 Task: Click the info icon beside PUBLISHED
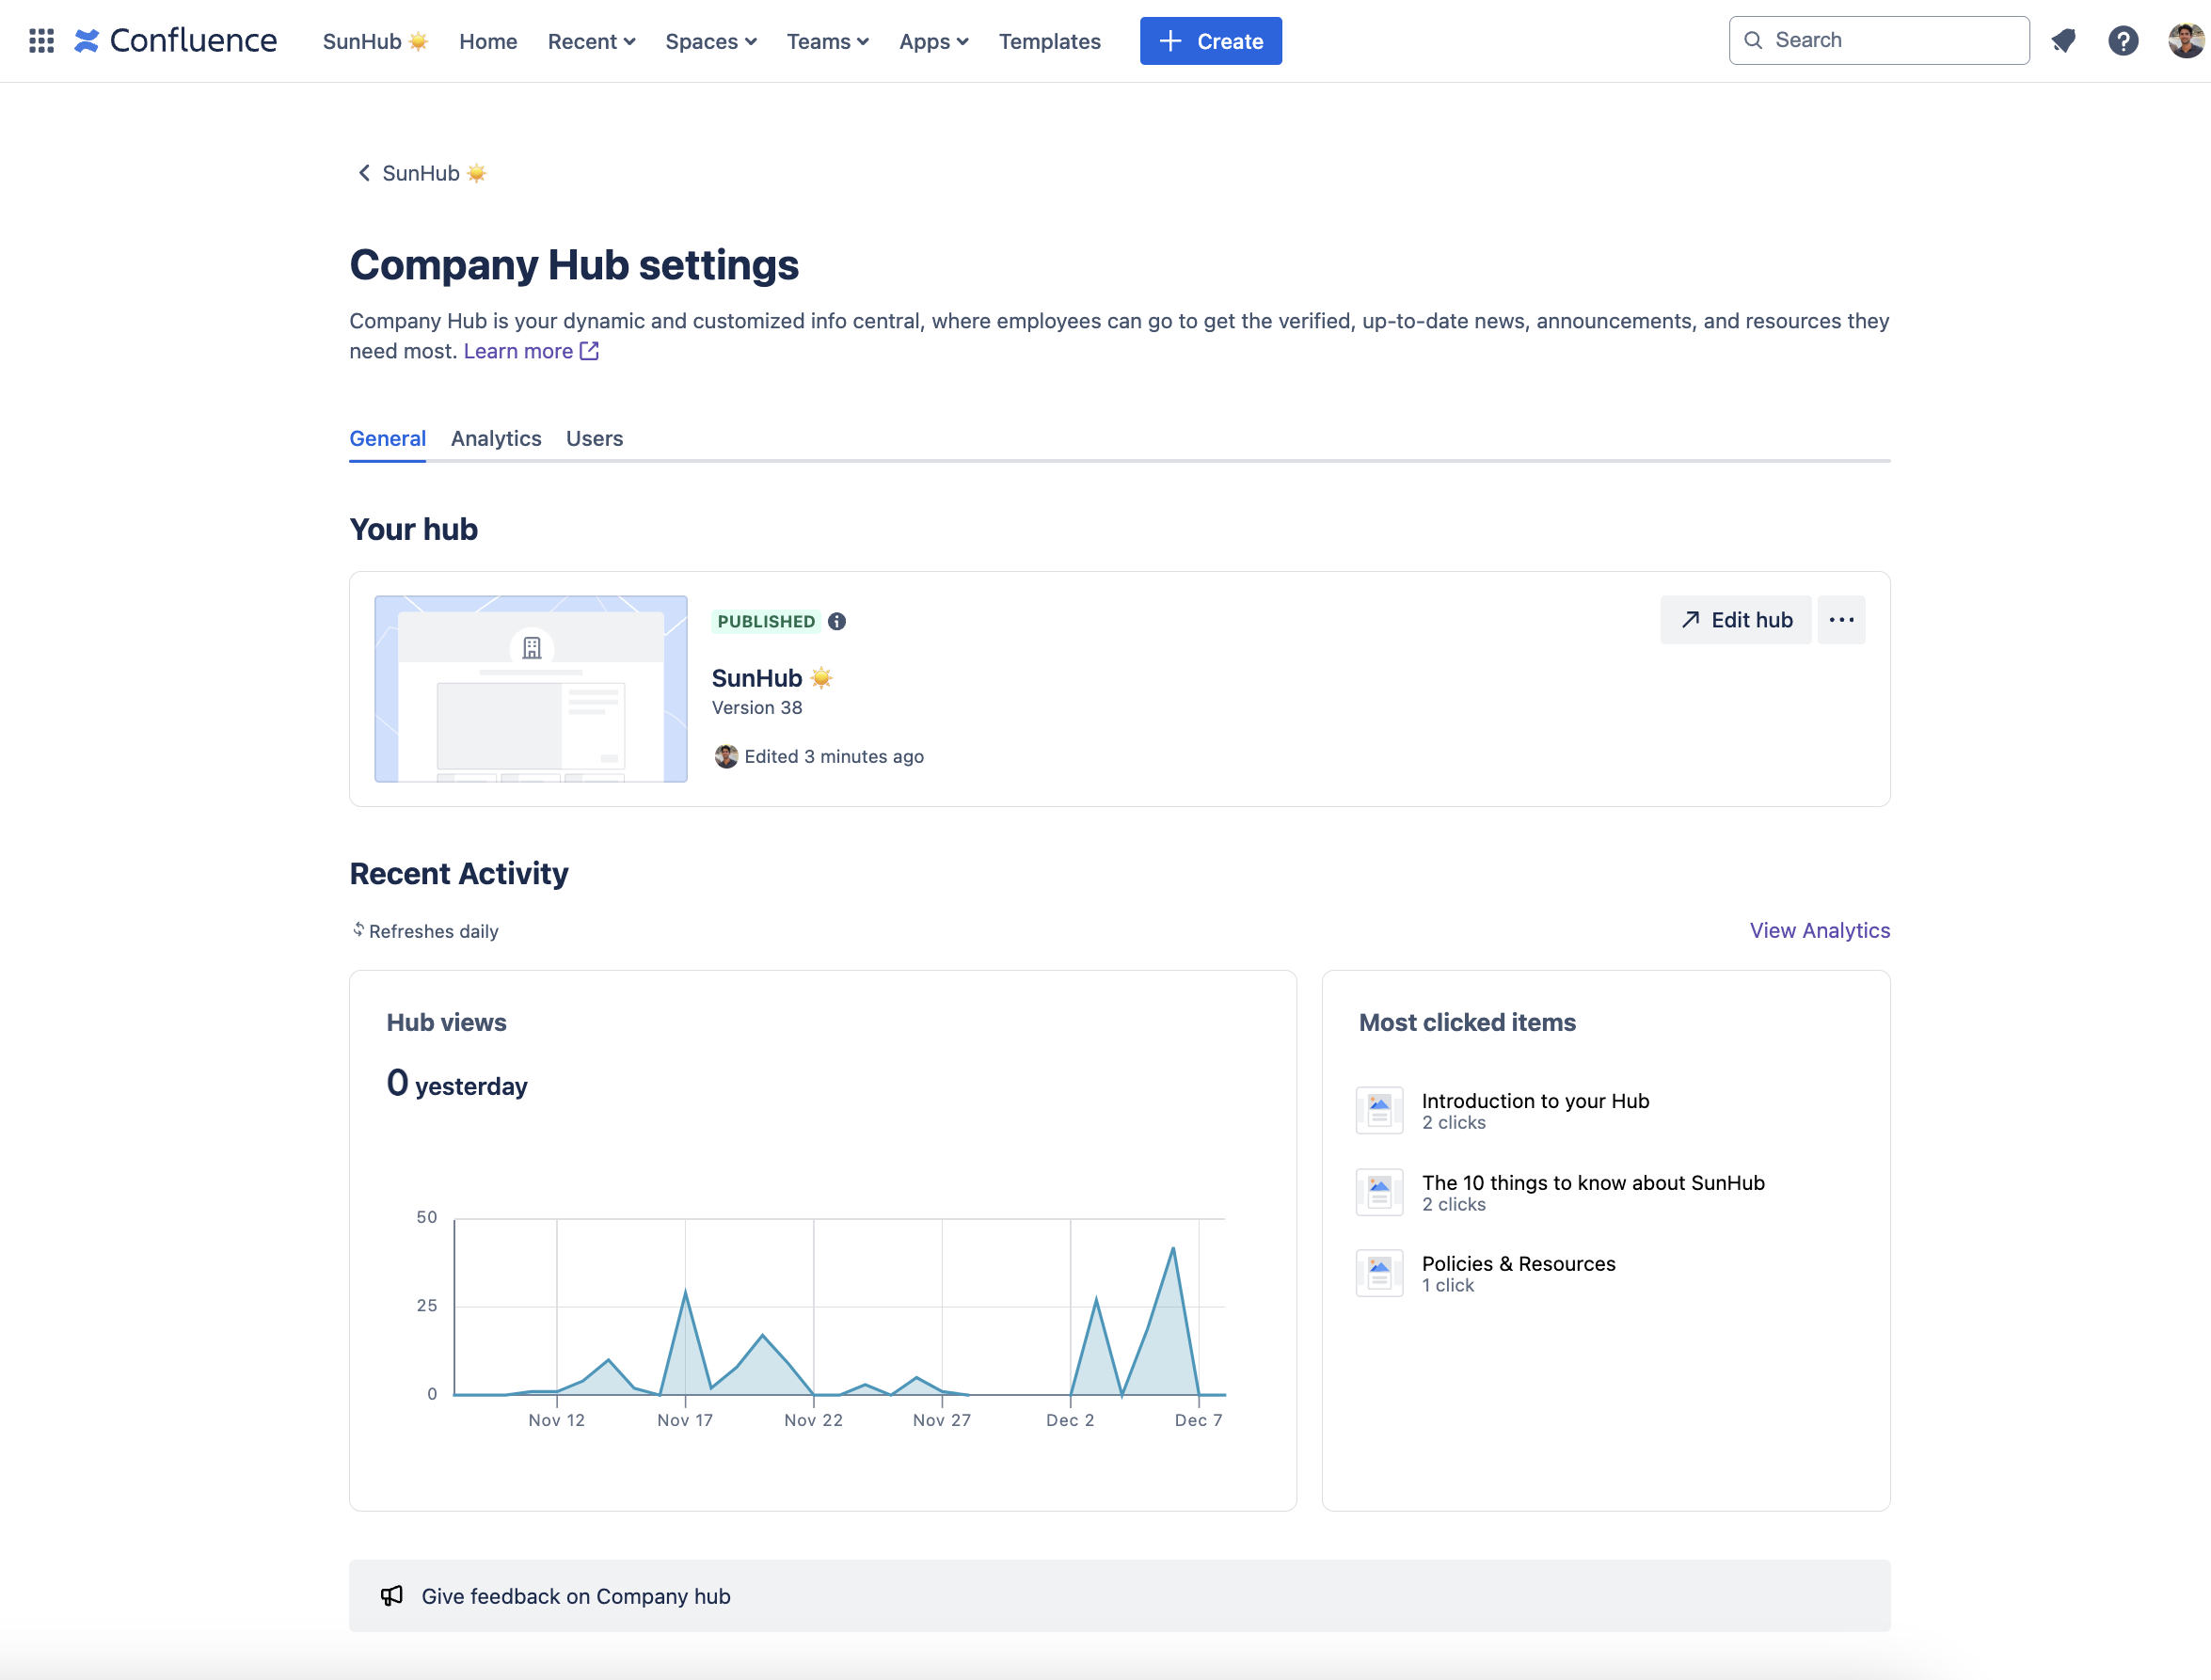pos(837,621)
